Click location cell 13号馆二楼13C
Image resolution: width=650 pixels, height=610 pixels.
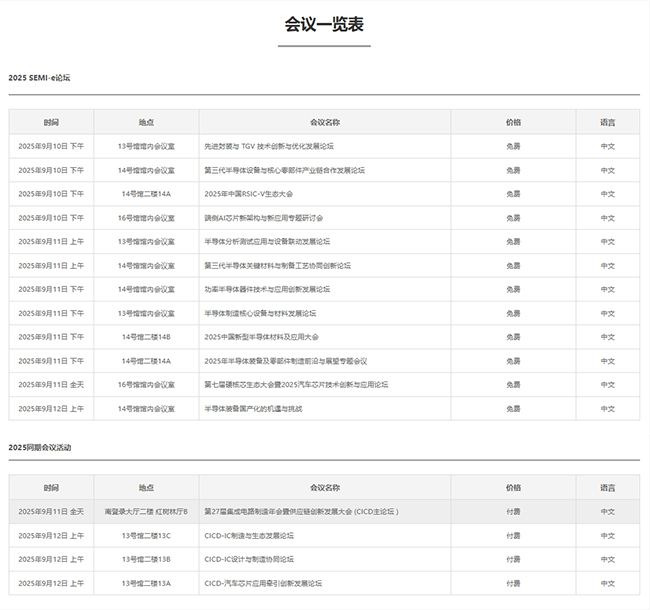click(146, 536)
